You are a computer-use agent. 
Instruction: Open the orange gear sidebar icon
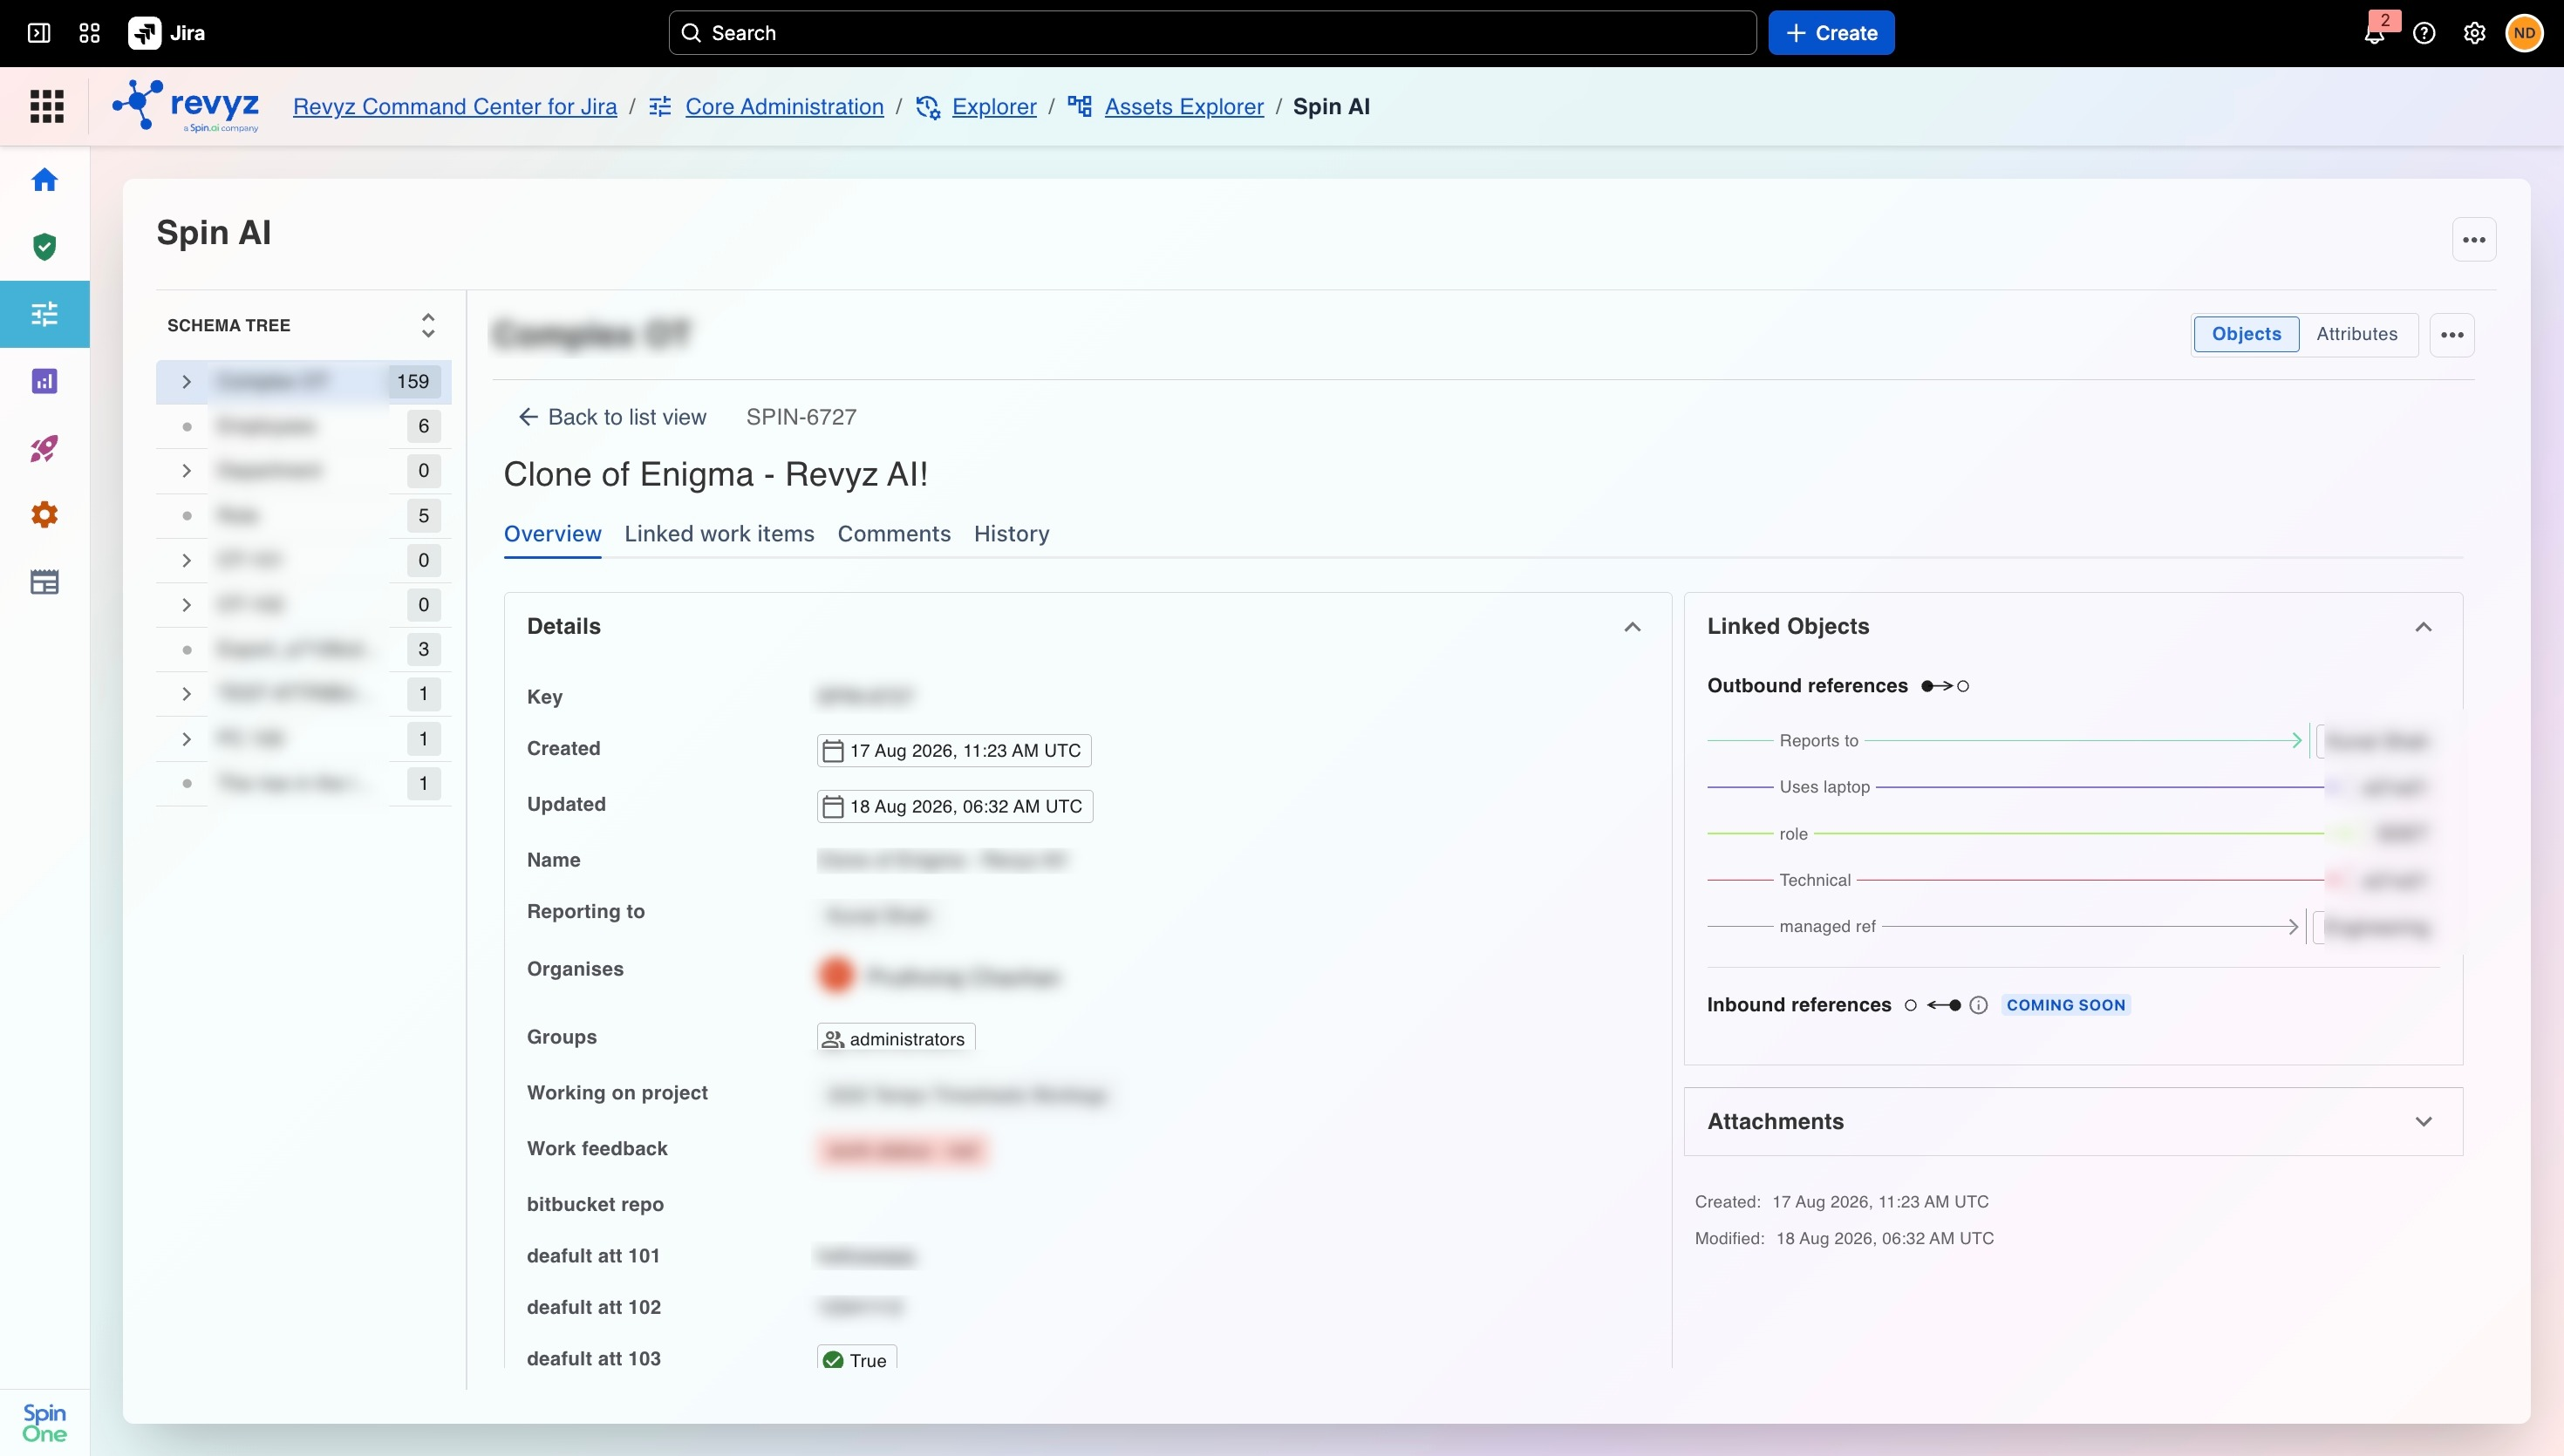[44, 515]
